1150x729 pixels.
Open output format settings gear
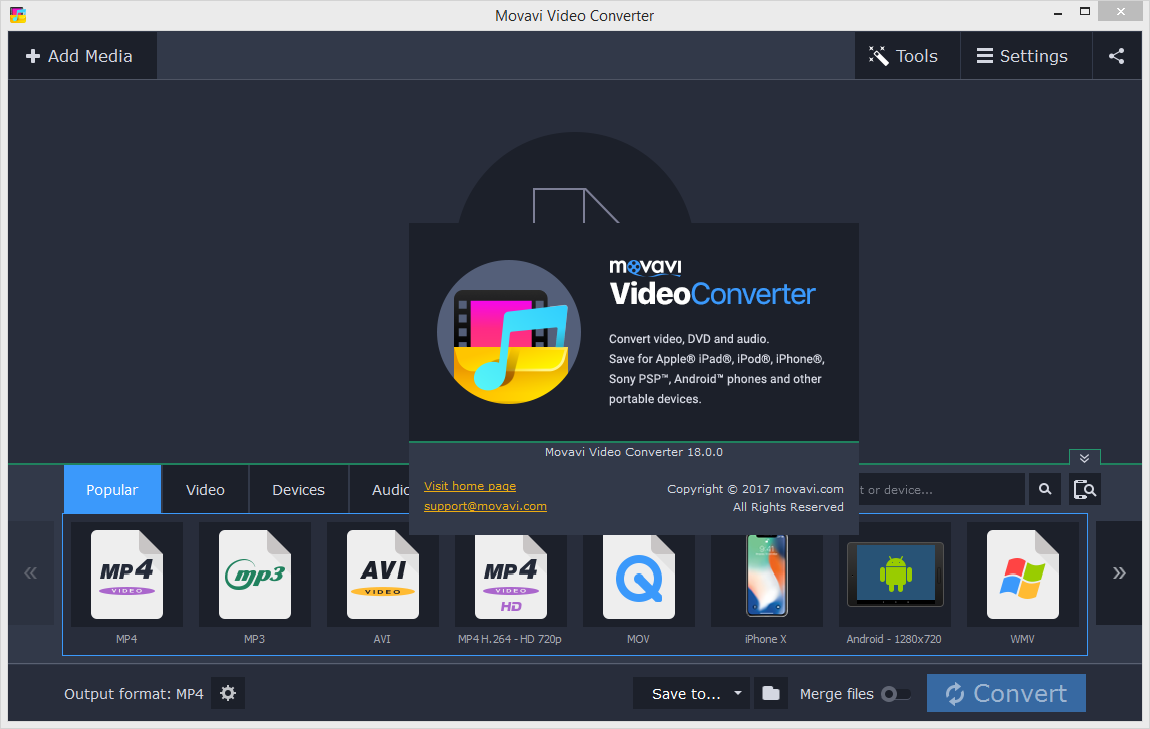point(228,693)
